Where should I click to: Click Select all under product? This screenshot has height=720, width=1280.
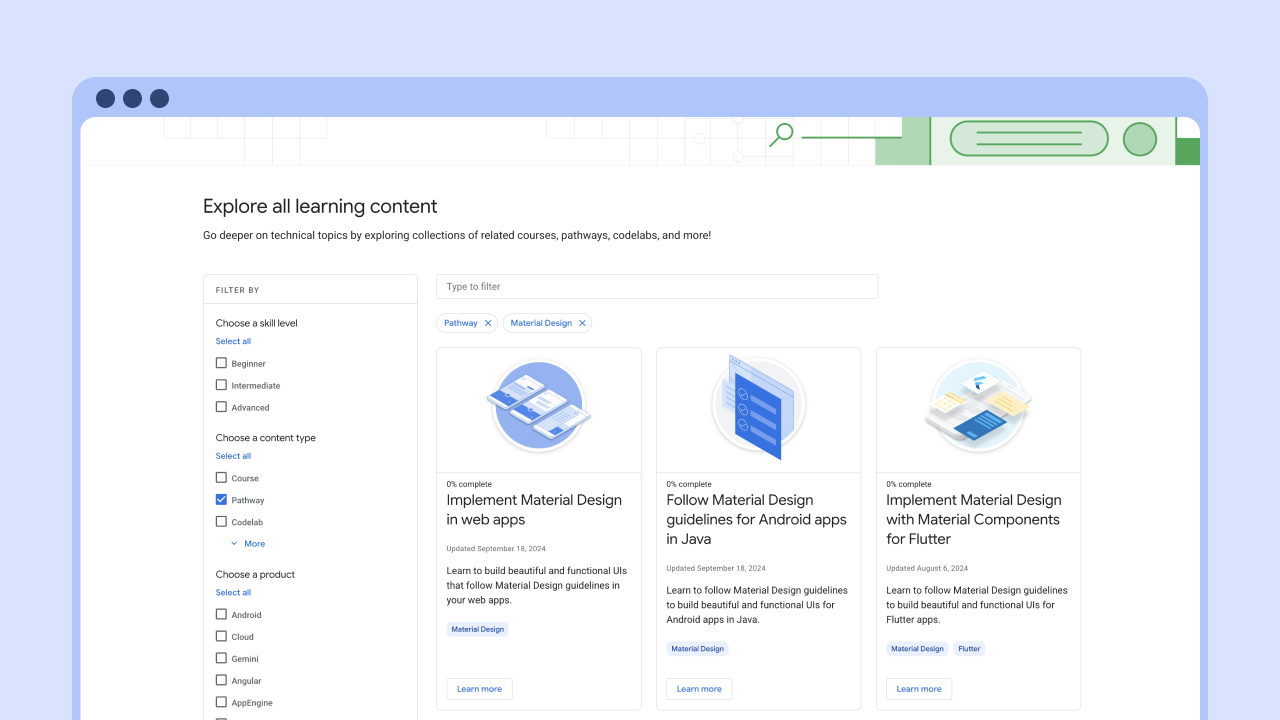click(x=233, y=592)
